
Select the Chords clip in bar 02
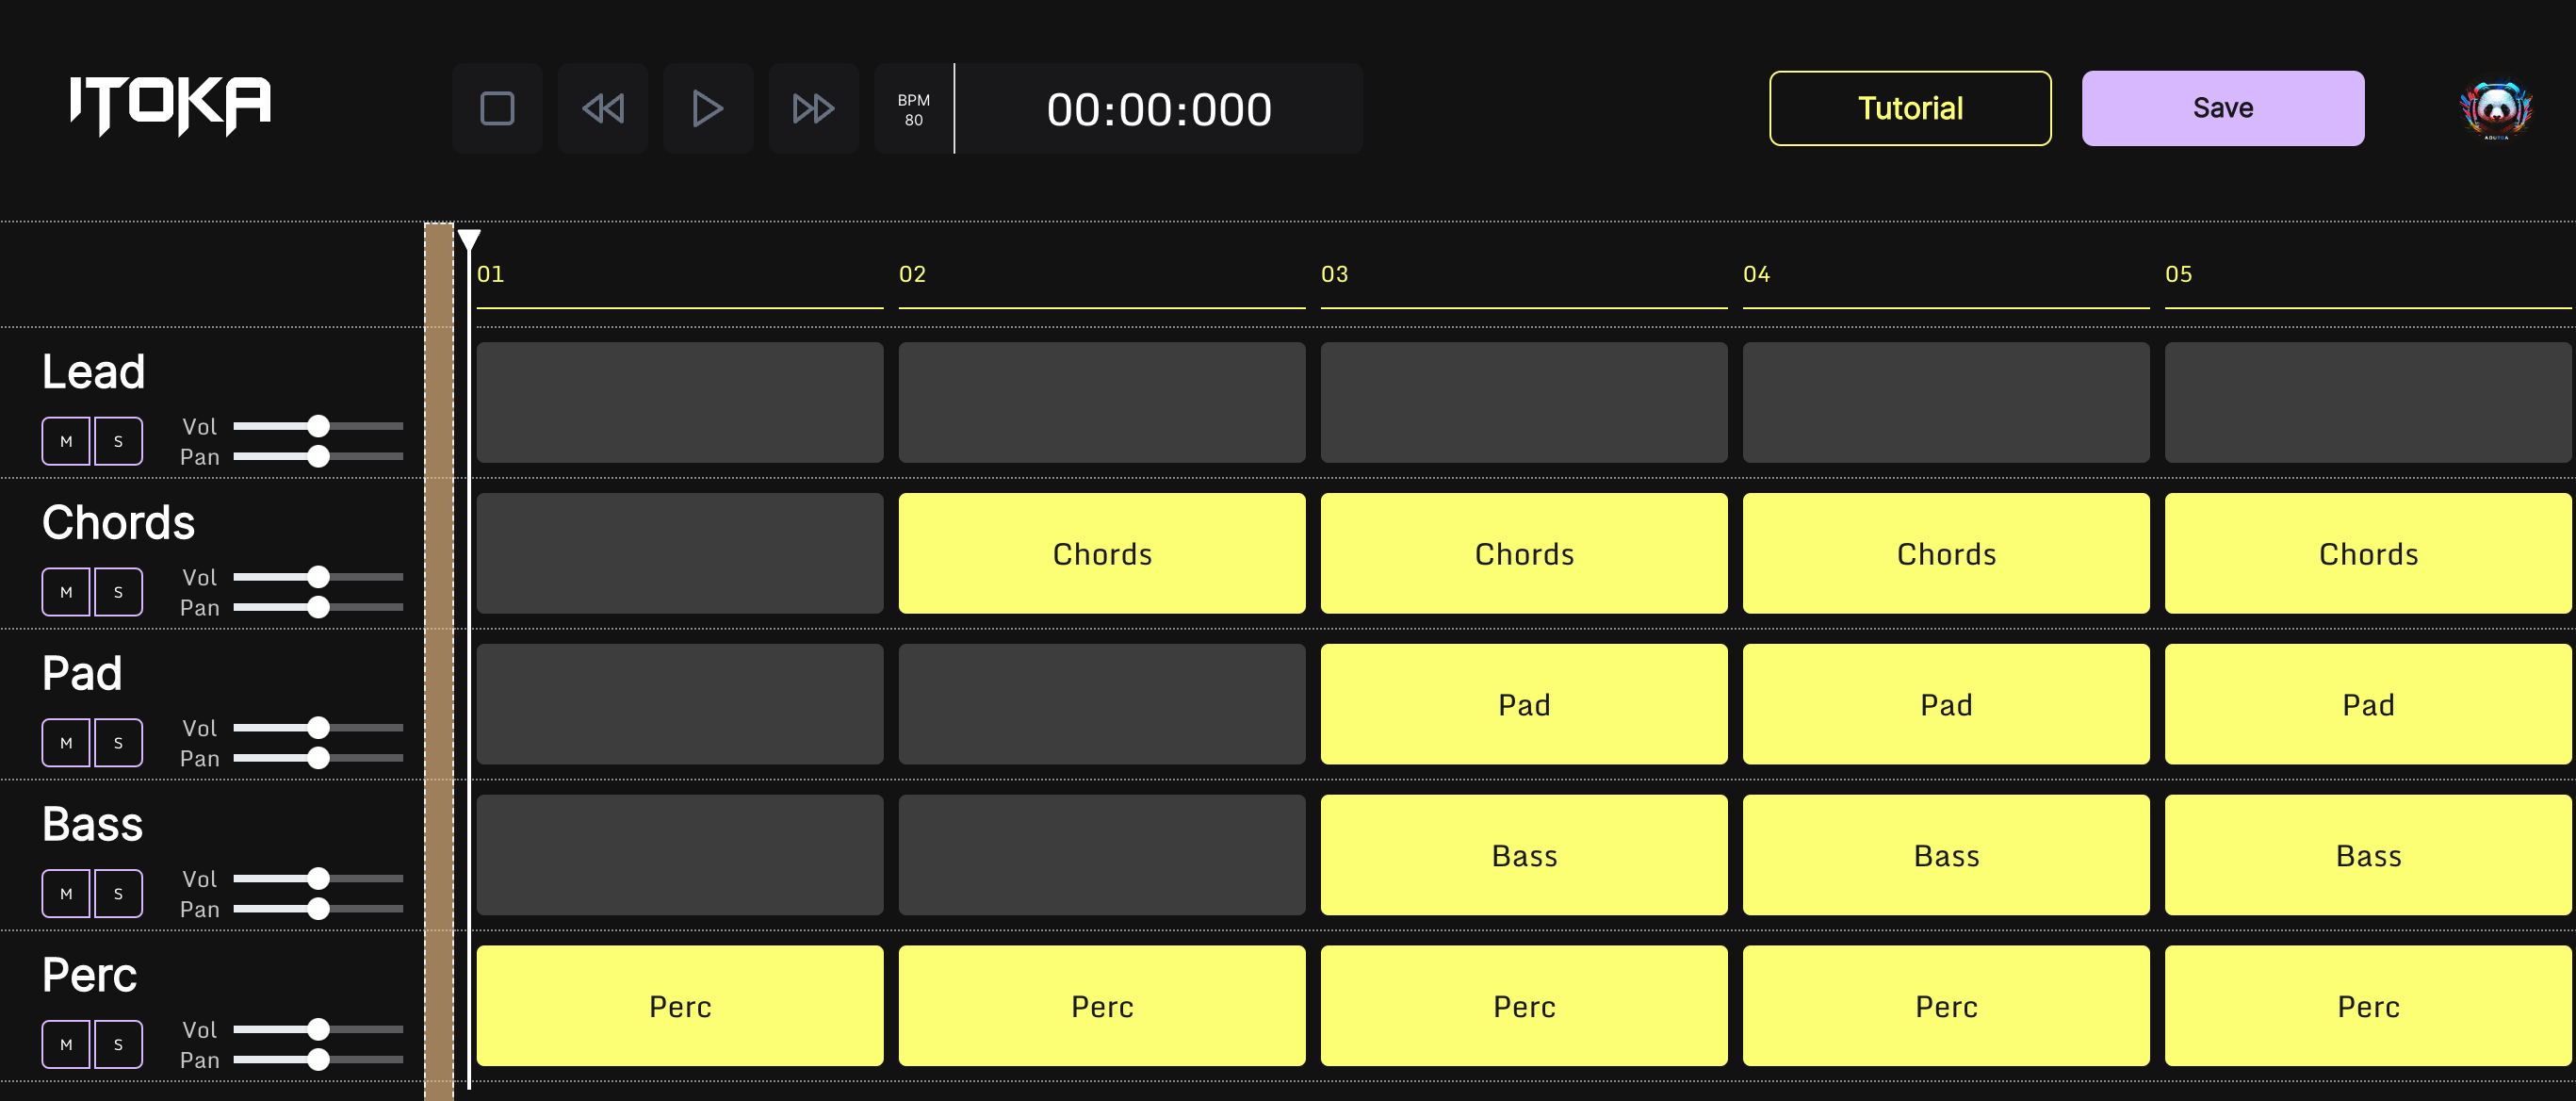[1101, 553]
